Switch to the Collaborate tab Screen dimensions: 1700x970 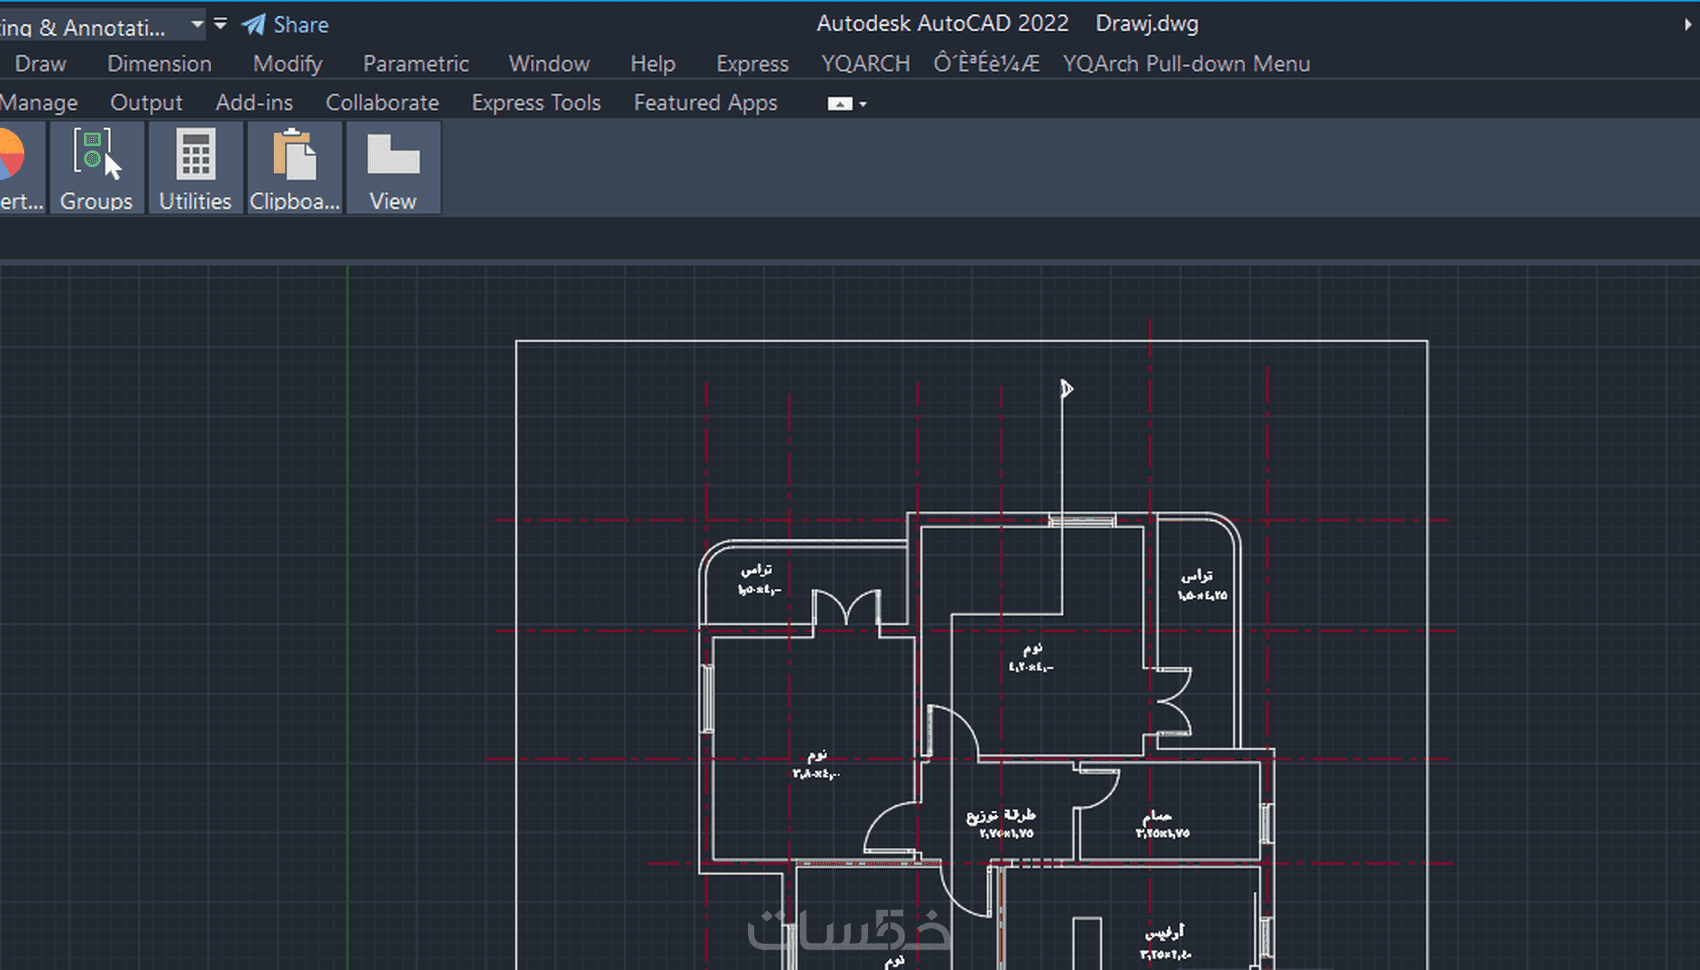tap(382, 103)
